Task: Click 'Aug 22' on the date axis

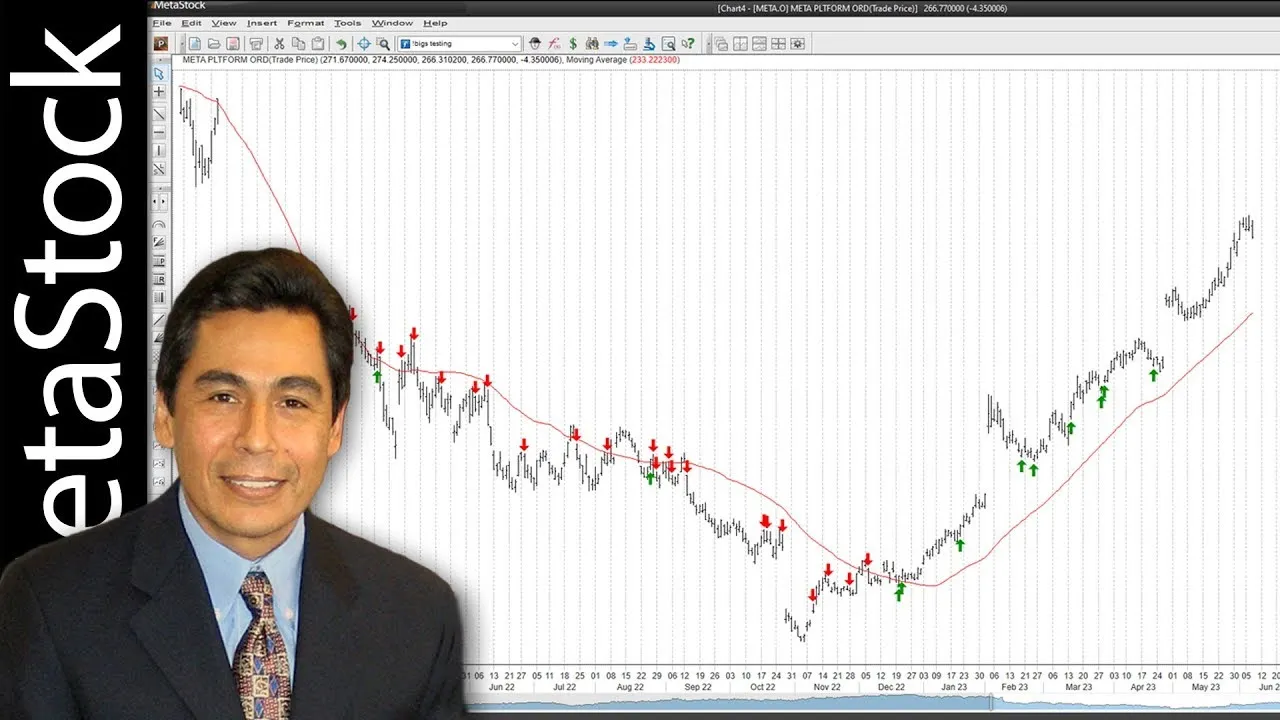Action: [630, 688]
